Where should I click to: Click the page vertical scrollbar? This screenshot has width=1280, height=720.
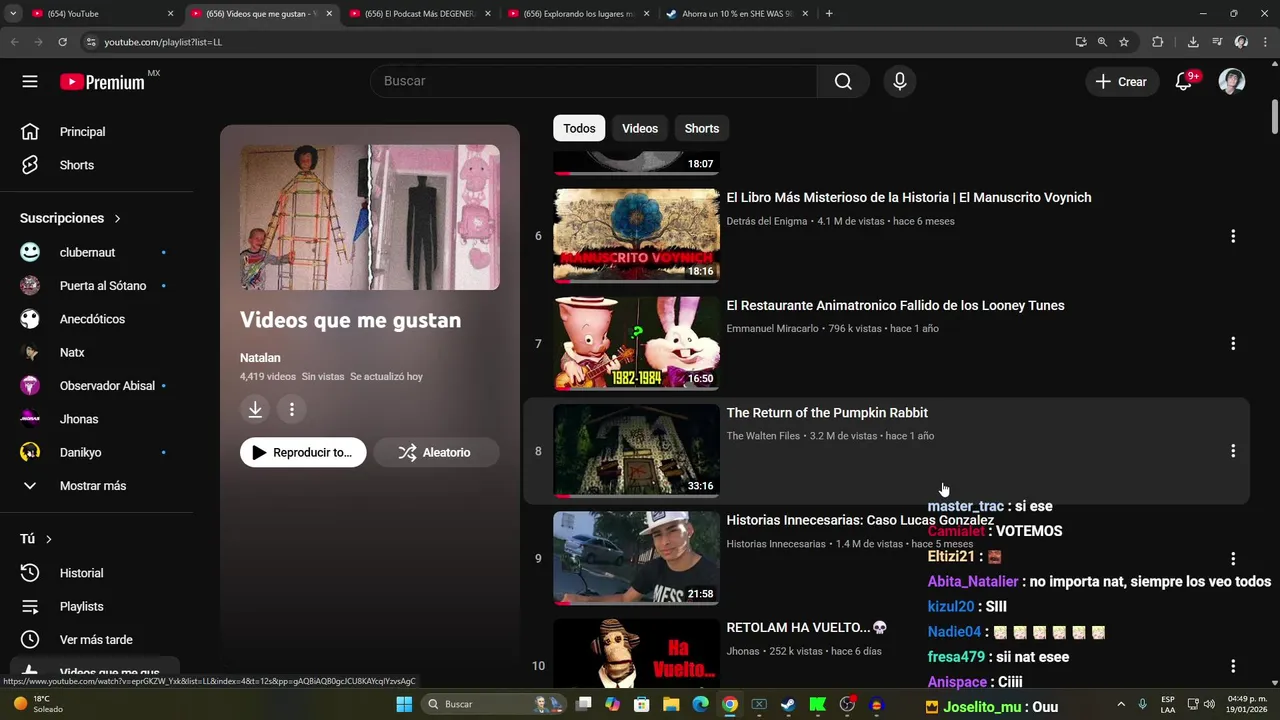(x=1275, y=115)
